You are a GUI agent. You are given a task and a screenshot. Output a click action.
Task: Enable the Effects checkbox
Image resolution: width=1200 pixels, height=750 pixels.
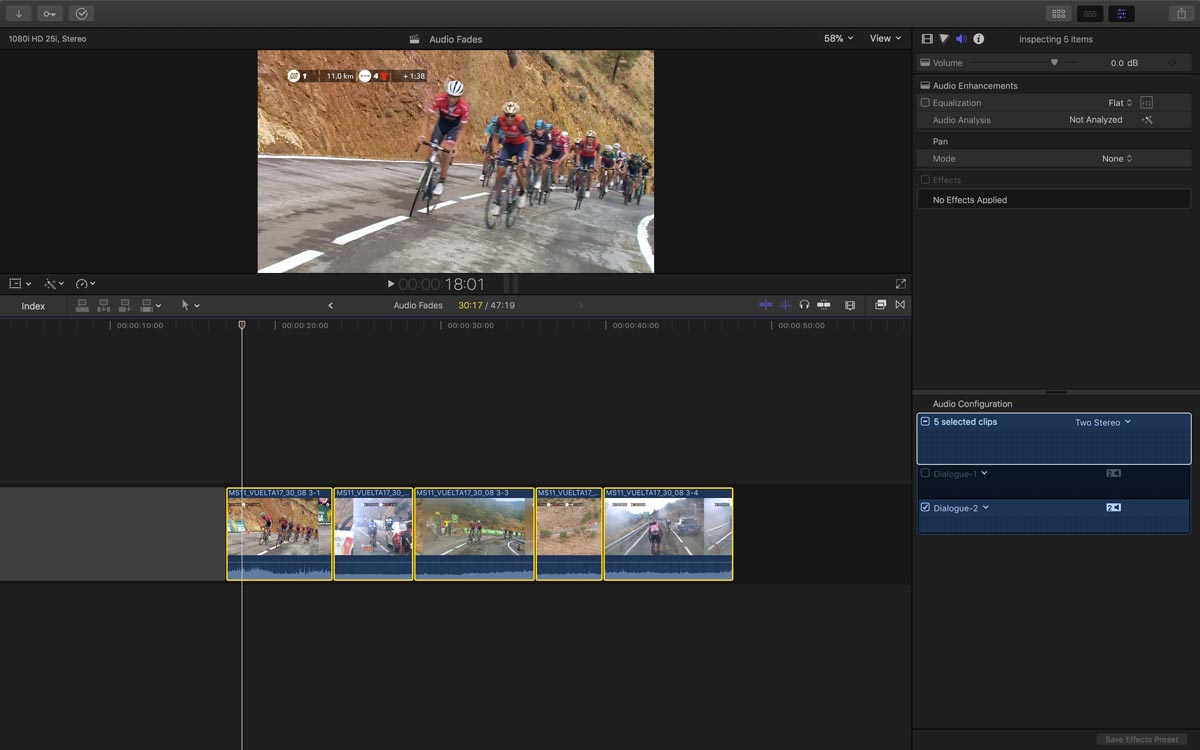[x=925, y=180]
